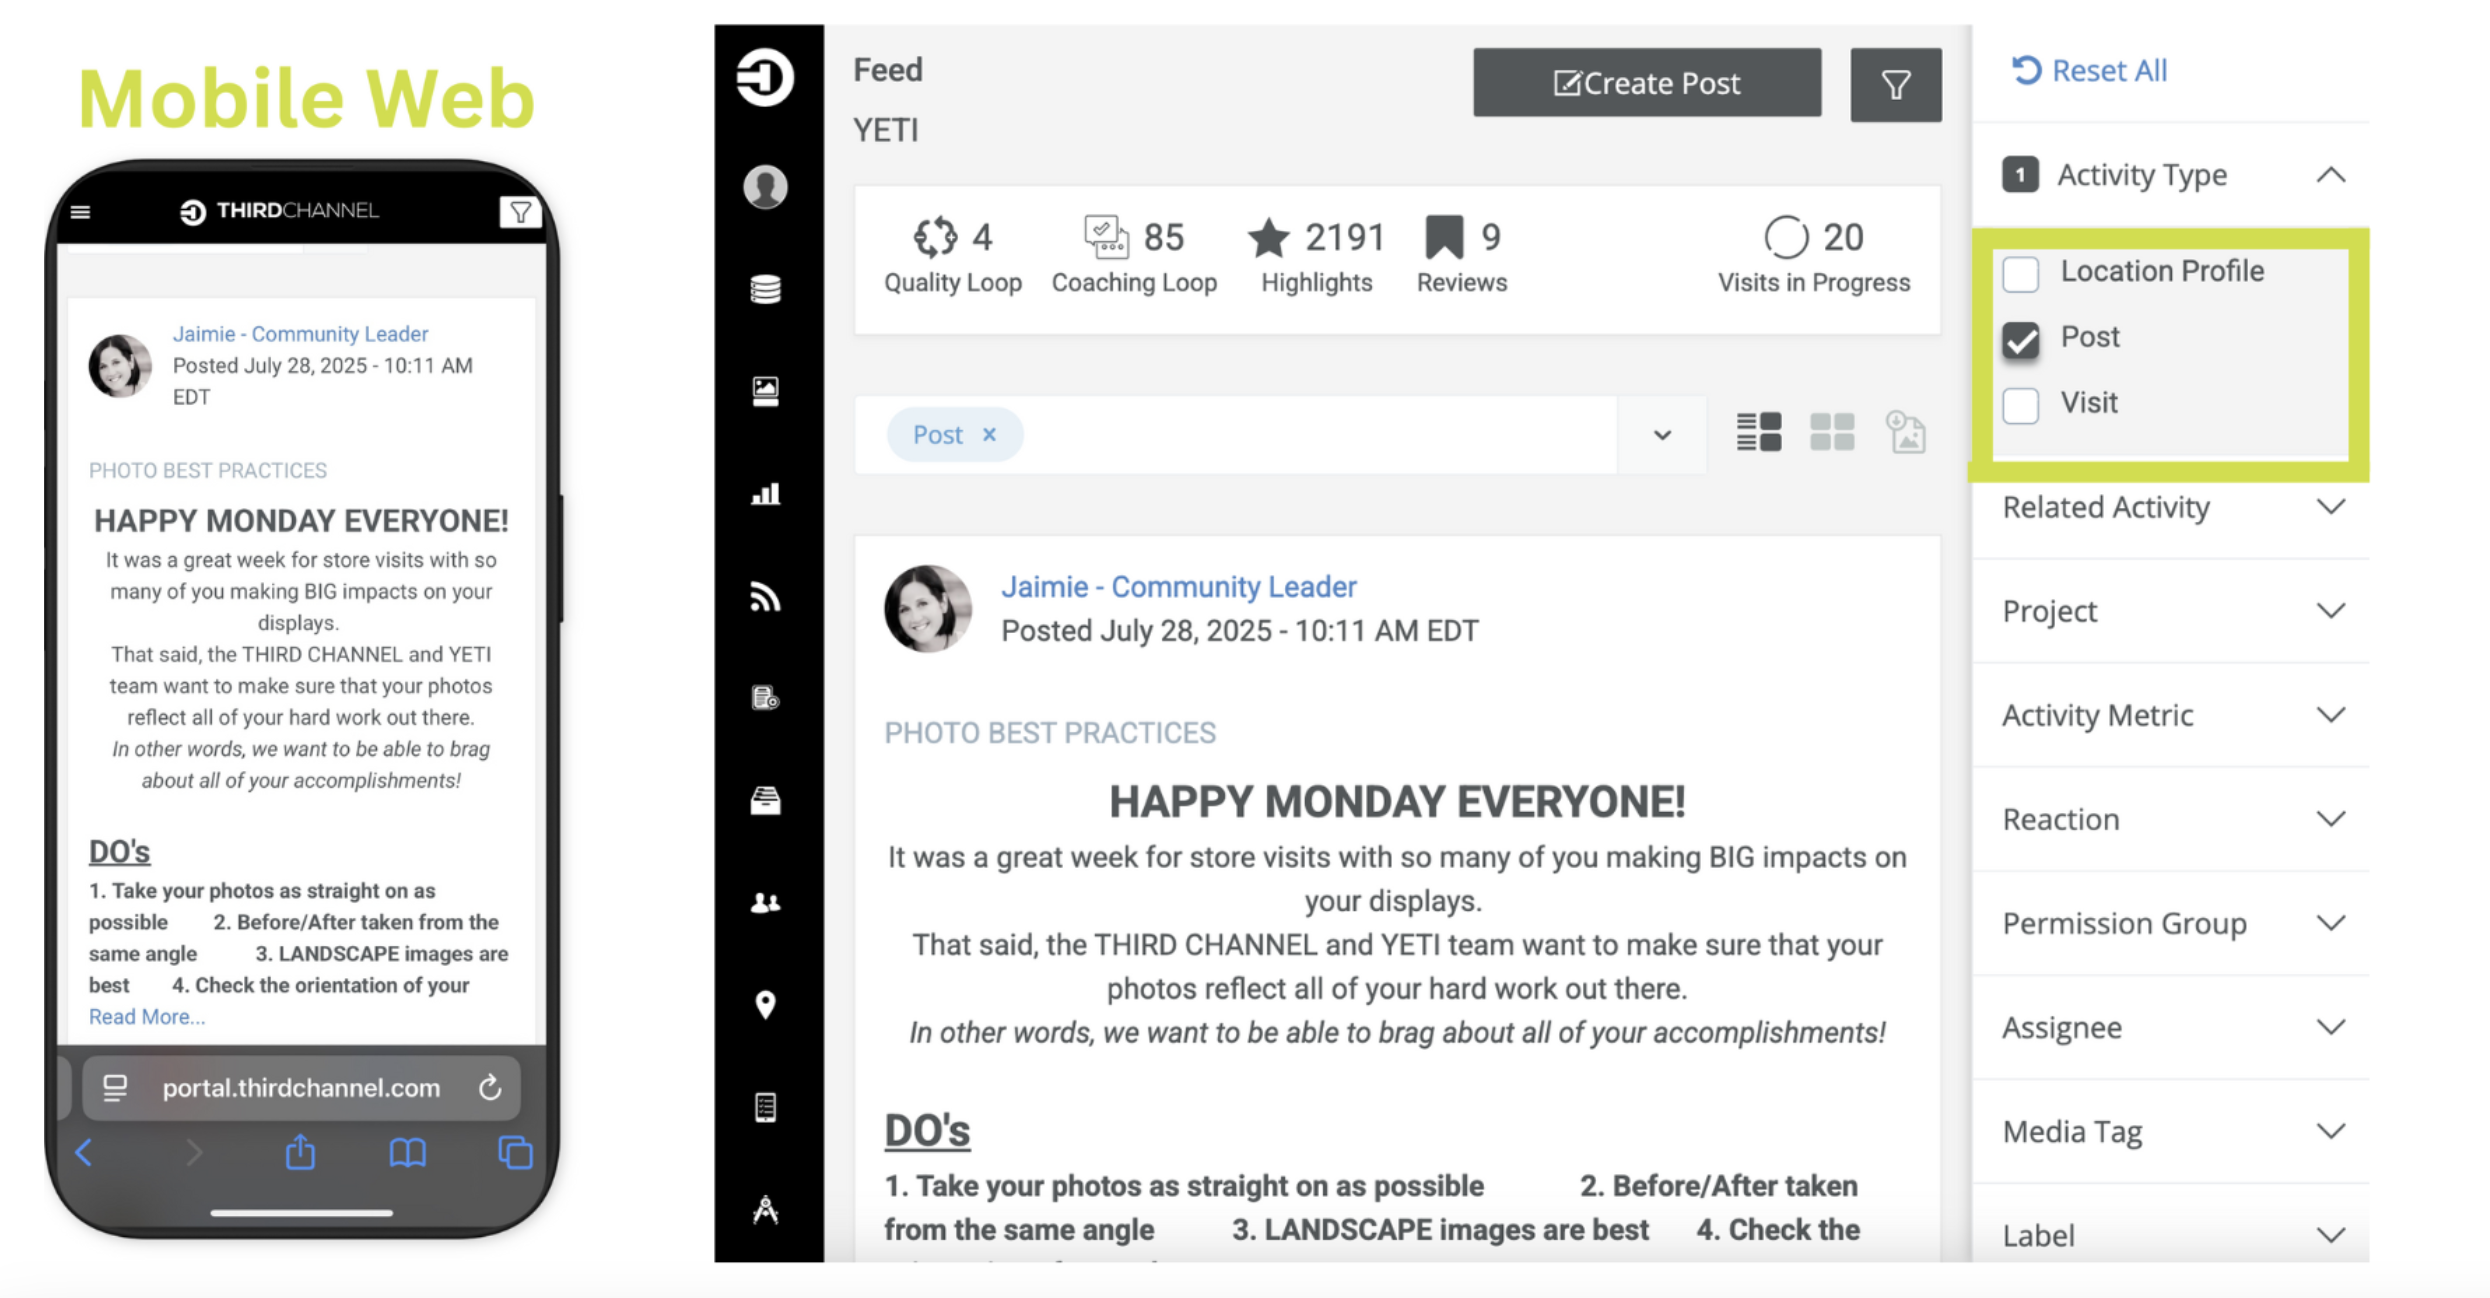The height and width of the screenshot is (1298, 2490).
Task: Check the Visit checkbox
Action: (2020, 405)
